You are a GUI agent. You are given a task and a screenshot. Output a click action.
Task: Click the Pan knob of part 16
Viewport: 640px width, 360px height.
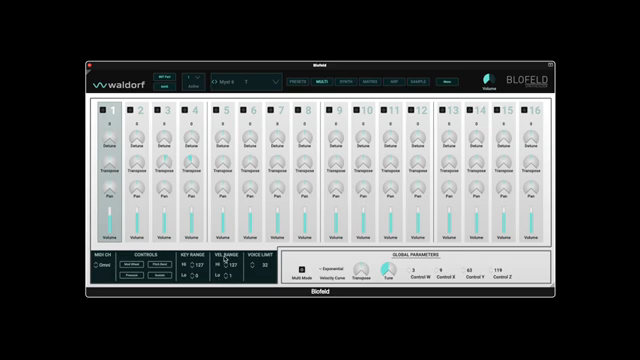point(531,188)
